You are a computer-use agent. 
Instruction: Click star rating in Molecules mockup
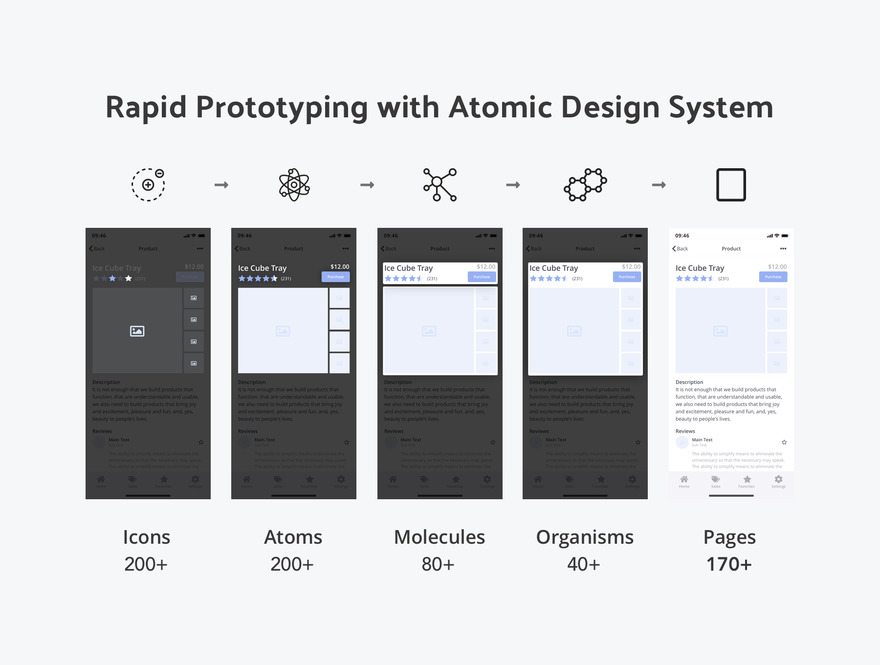(404, 278)
